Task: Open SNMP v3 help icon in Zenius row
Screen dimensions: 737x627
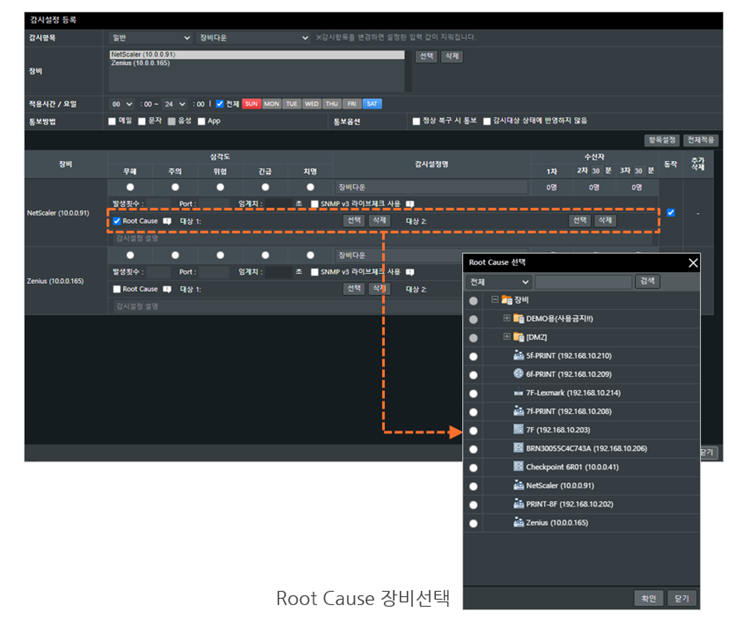Action: tap(410, 272)
